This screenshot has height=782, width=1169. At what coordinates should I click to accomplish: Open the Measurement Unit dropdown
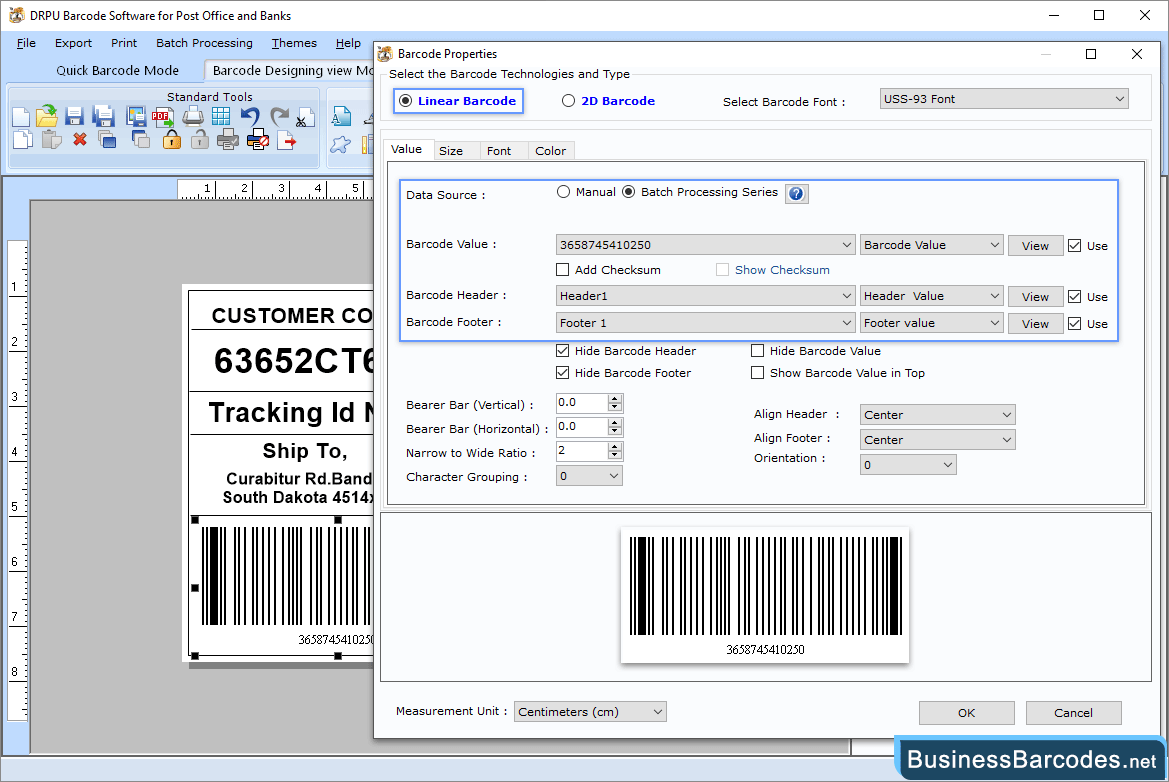tap(590, 712)
